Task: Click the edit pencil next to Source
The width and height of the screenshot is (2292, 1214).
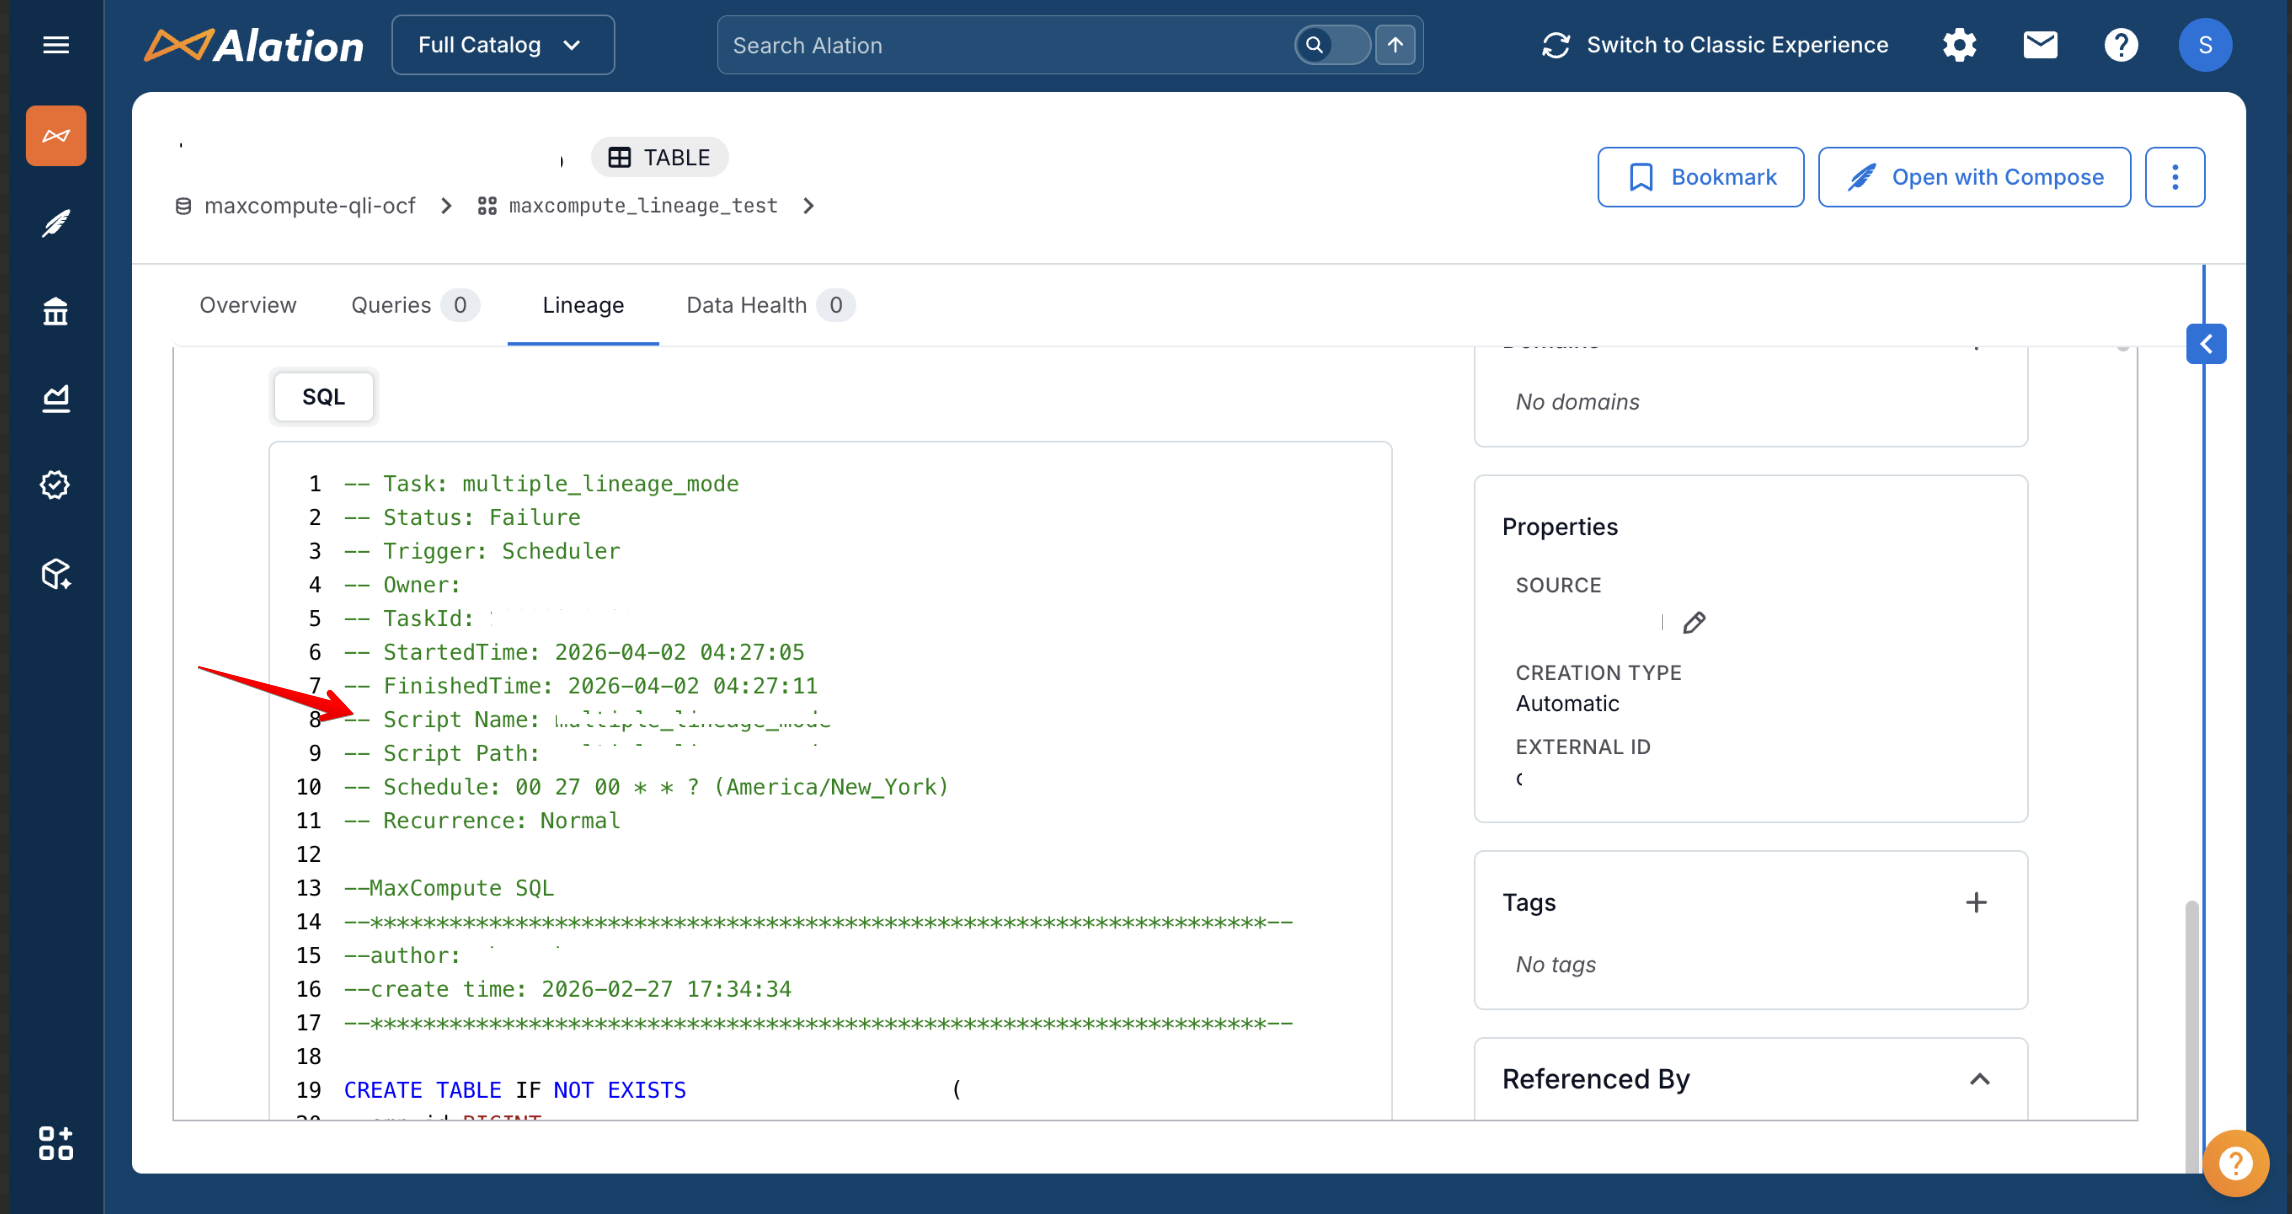Action: (1694, 623)
